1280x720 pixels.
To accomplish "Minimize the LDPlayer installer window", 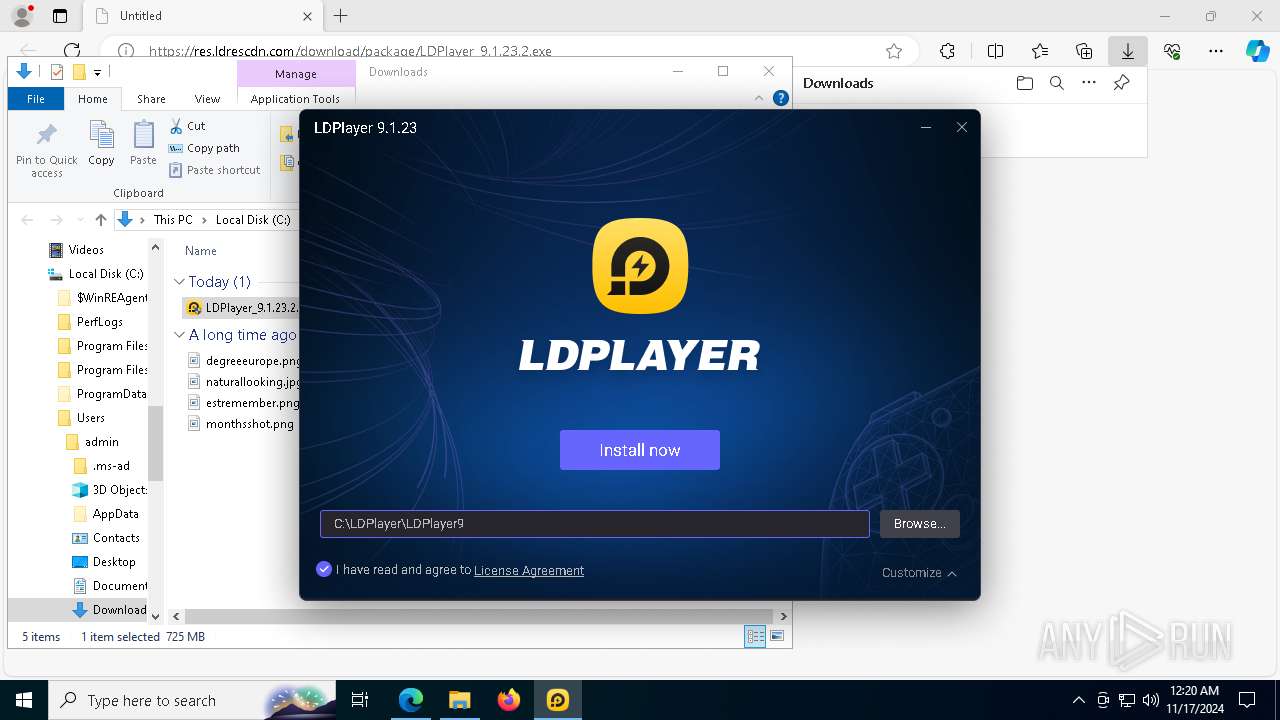I will coord(926,127).
